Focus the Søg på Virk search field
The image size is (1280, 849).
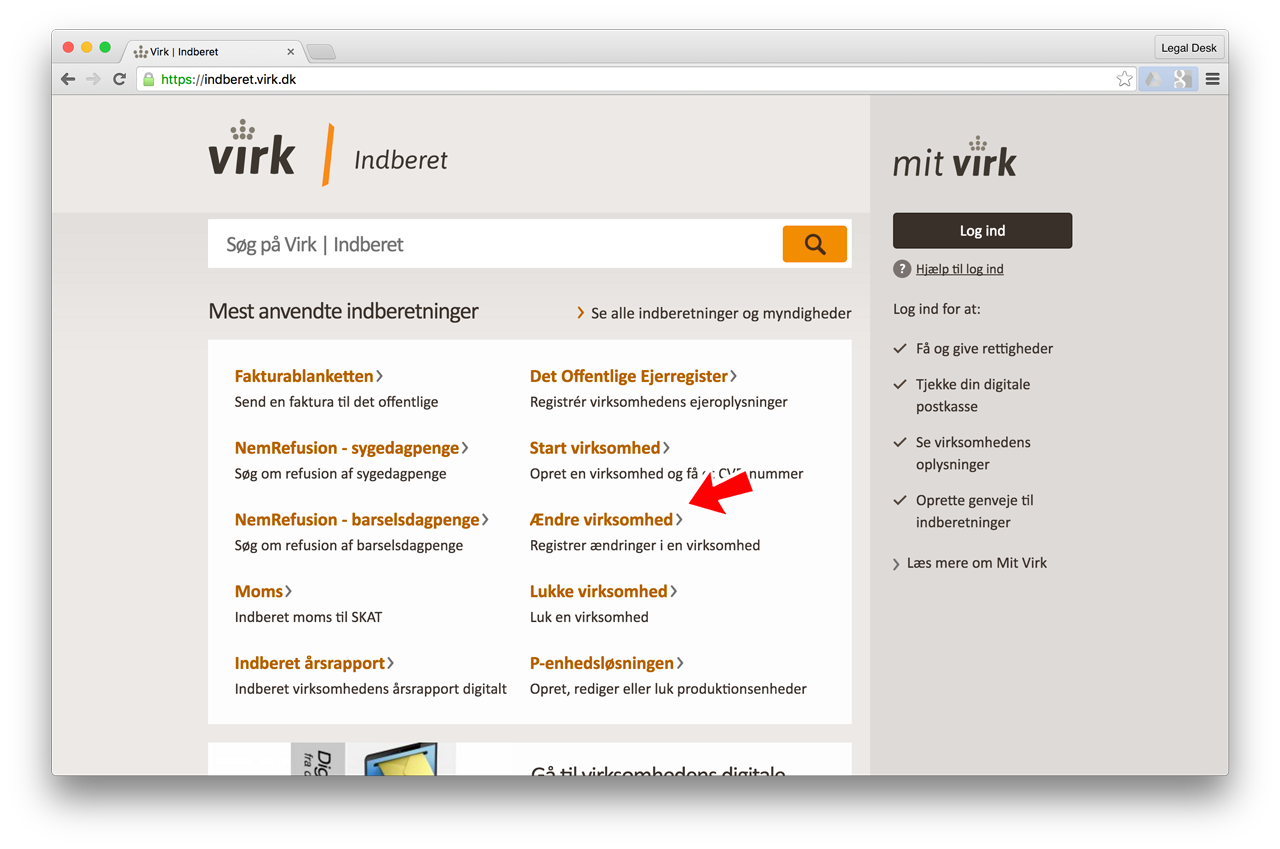(495, 244)
